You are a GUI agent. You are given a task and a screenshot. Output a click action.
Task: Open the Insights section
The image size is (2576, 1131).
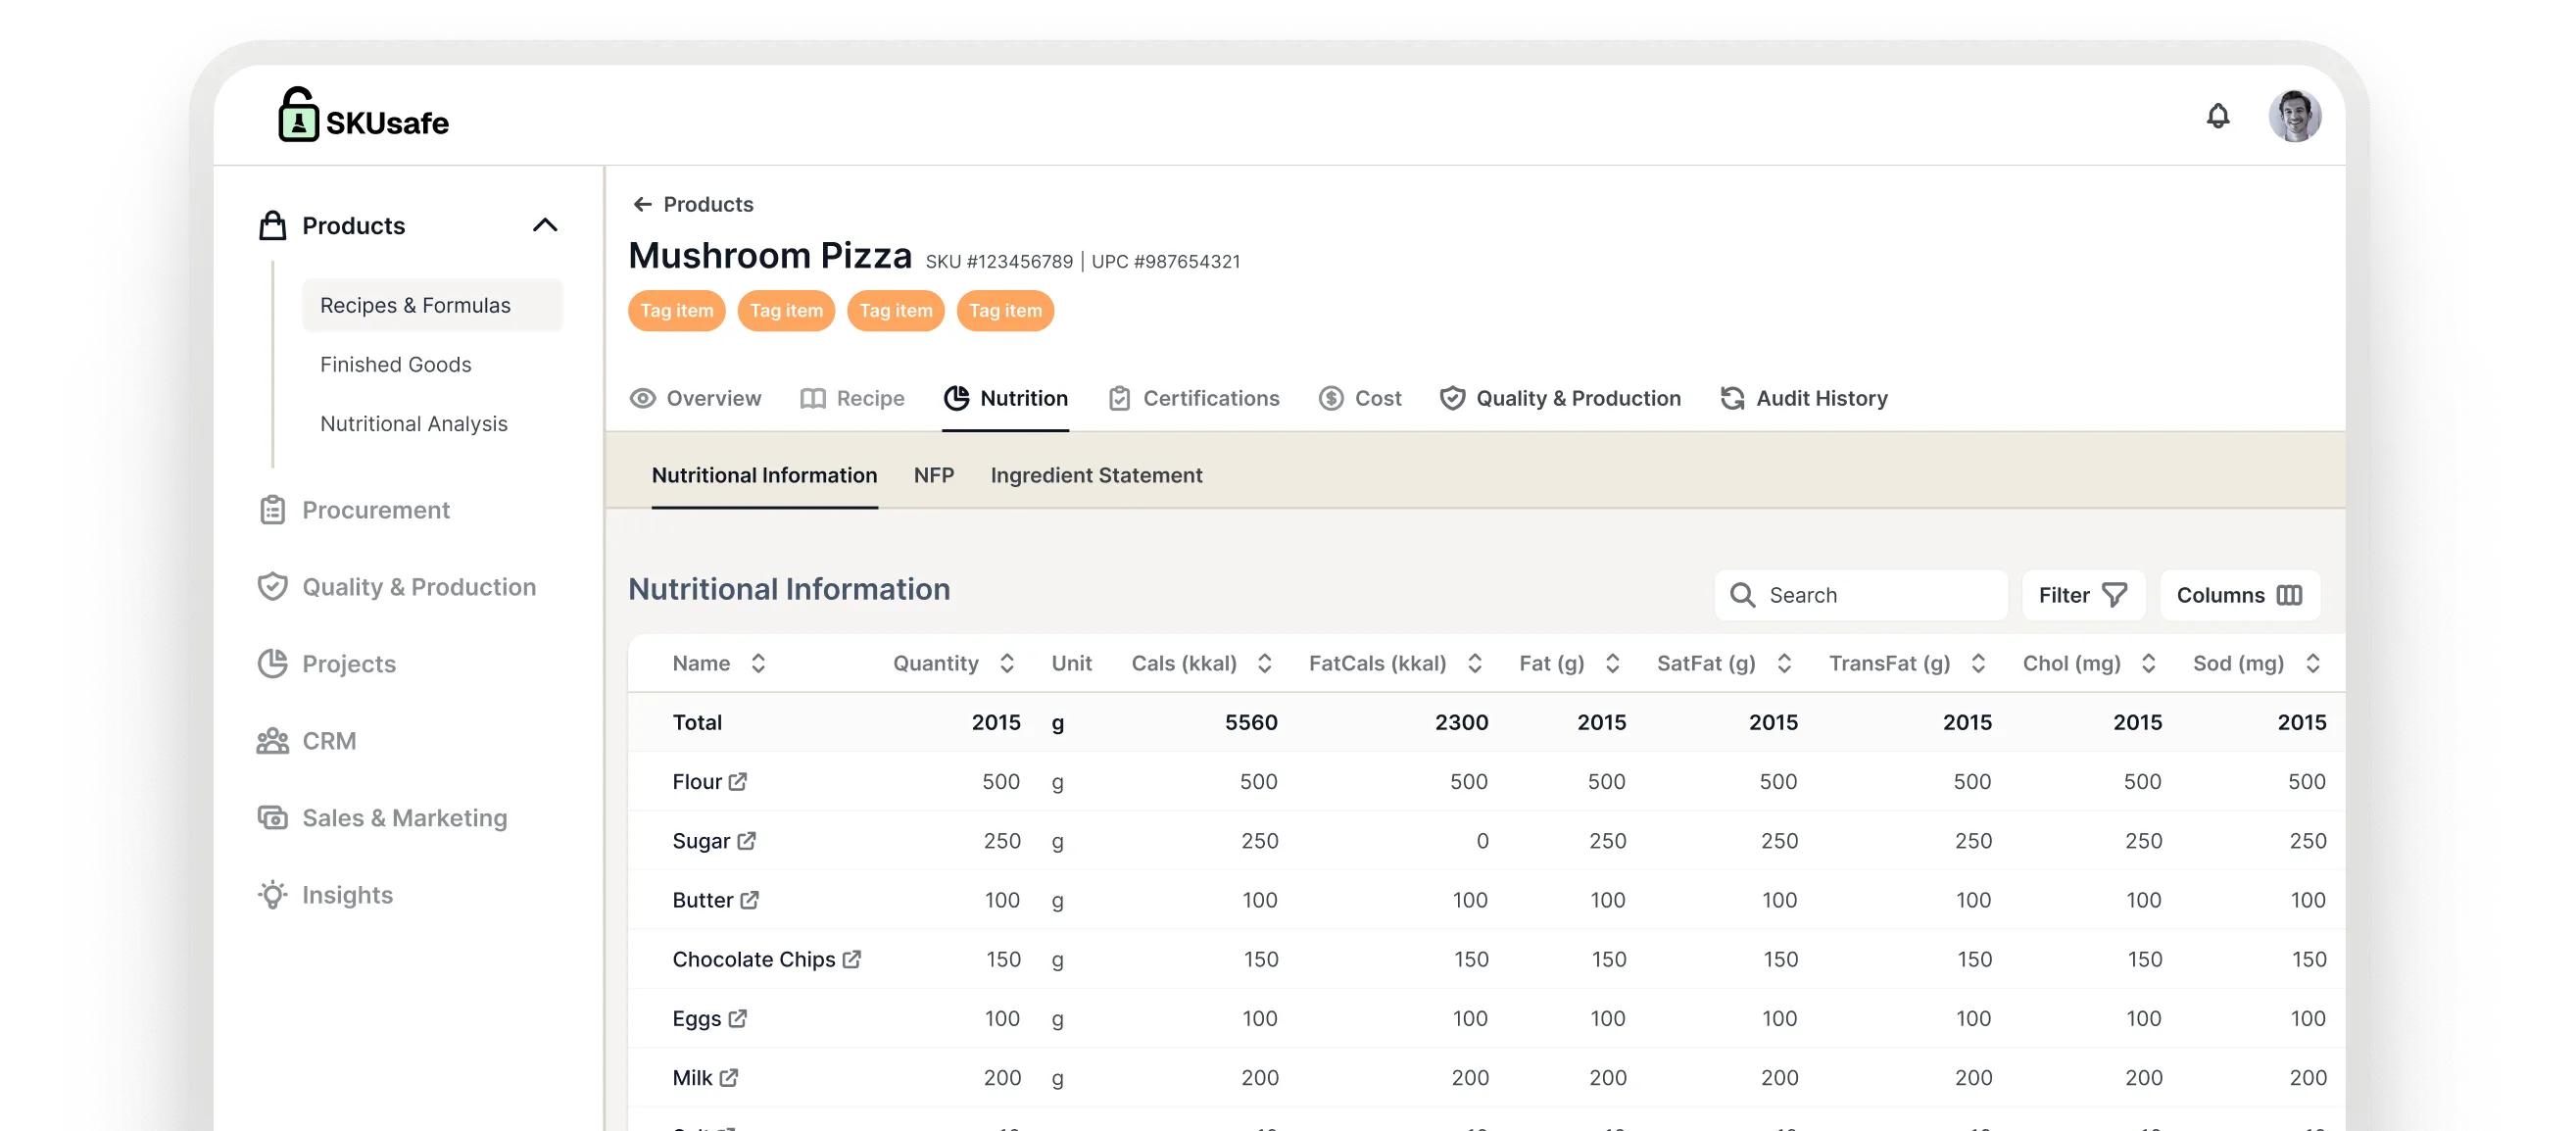pos(347,895)
